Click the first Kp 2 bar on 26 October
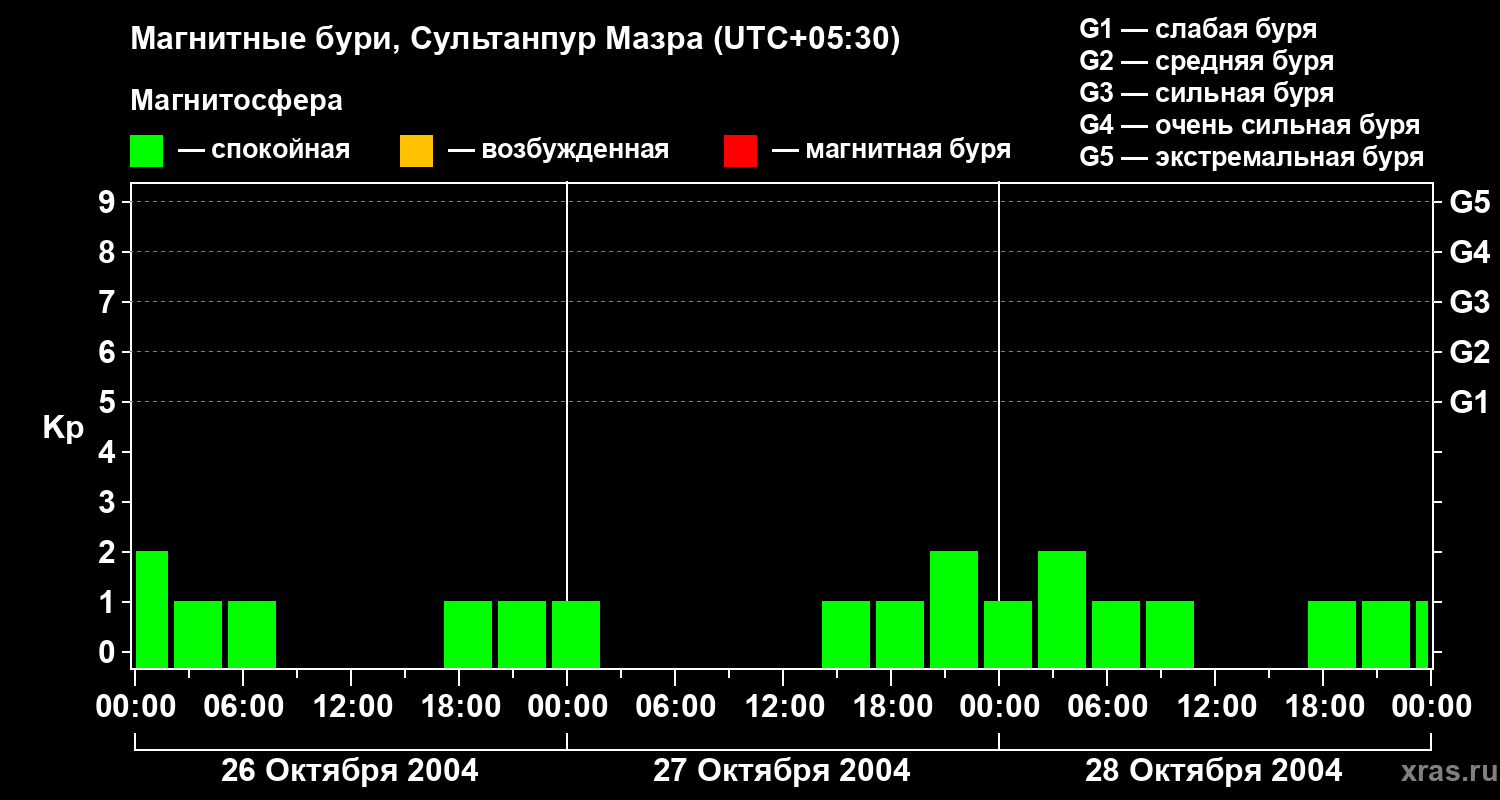The height and width of the screenshot is (800, 1500). [151, 608]
